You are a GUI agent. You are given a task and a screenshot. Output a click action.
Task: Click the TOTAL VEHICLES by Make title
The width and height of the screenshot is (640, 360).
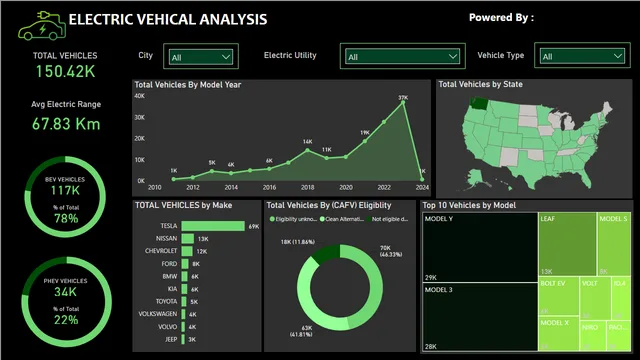pos(184,205)
